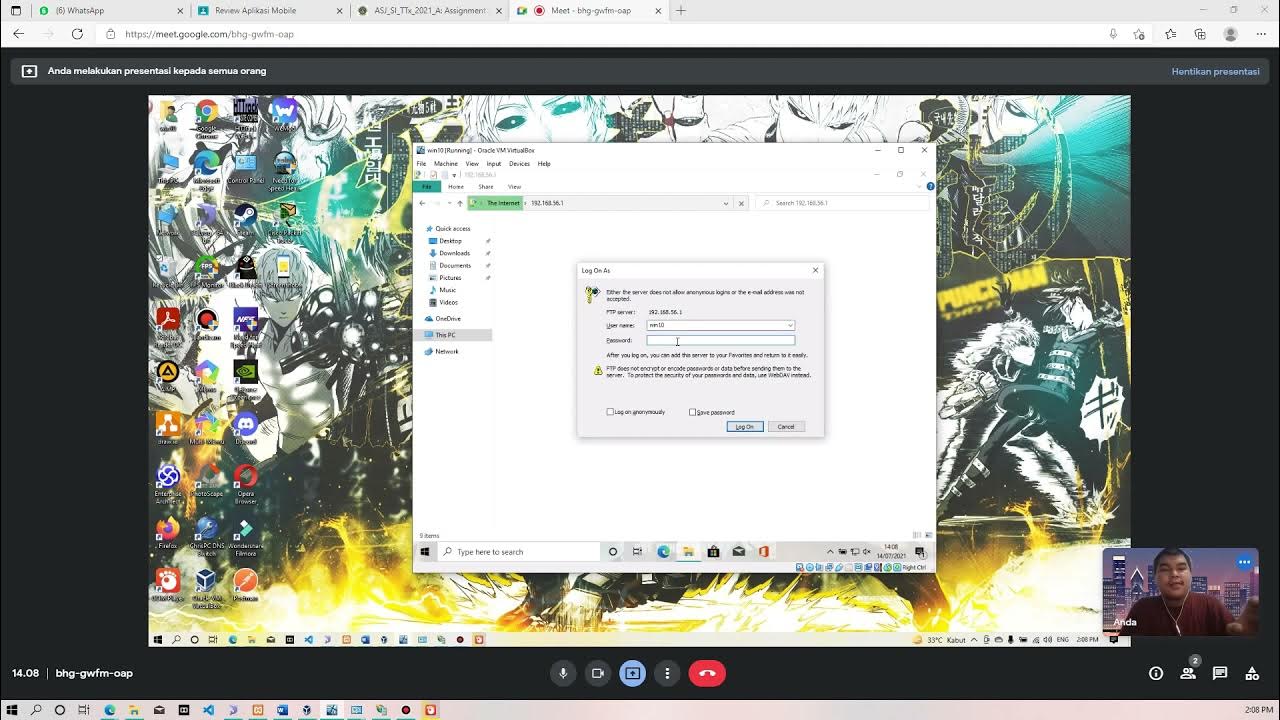Viewport: 1280px width, 720px height.
Task: Turn off camera in Meet controls
Action: pos(598,673)
